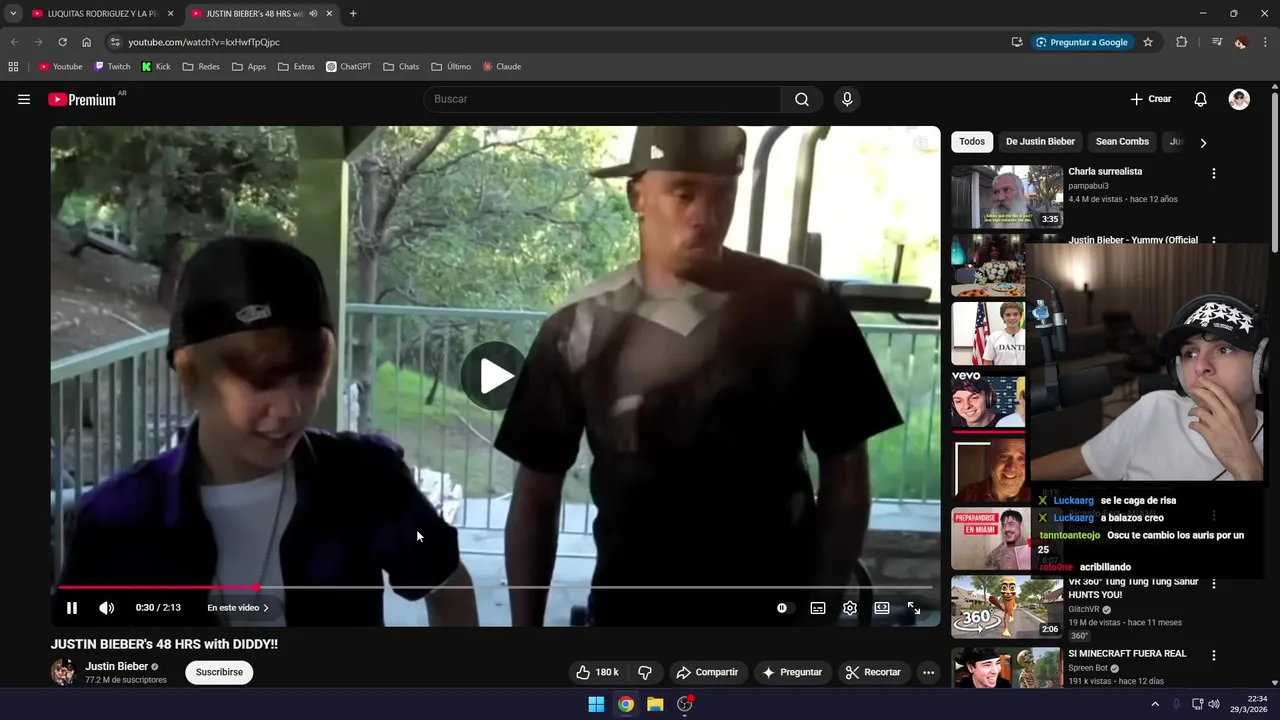Expand the Redes bookmarks folder

(x=201, y=67)
